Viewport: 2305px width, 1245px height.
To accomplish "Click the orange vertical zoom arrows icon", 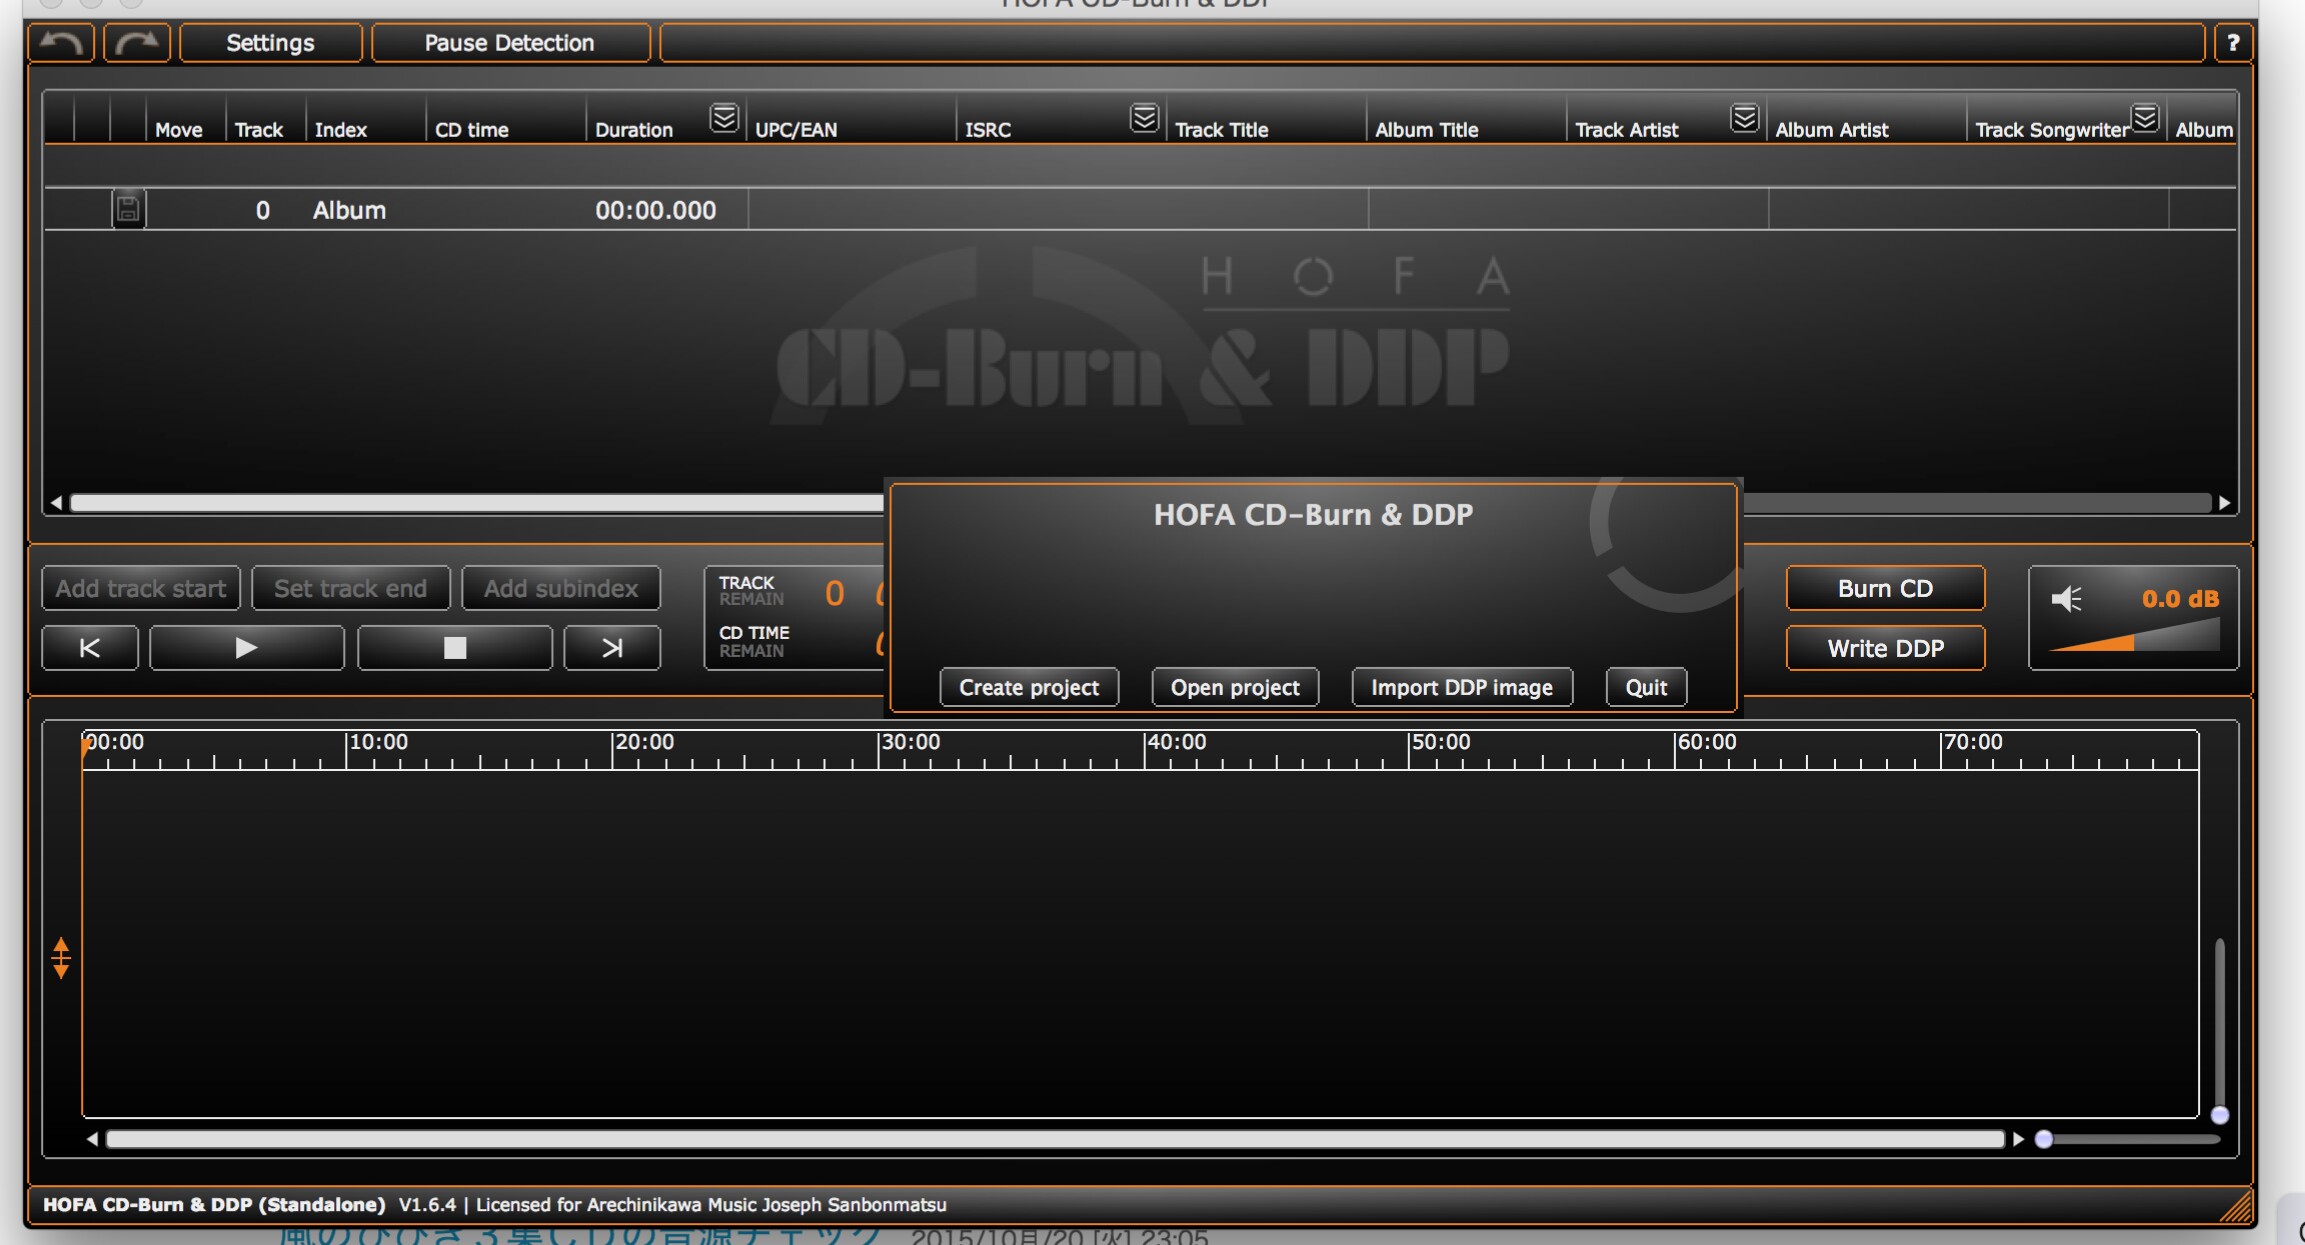I will click(61, 958).
